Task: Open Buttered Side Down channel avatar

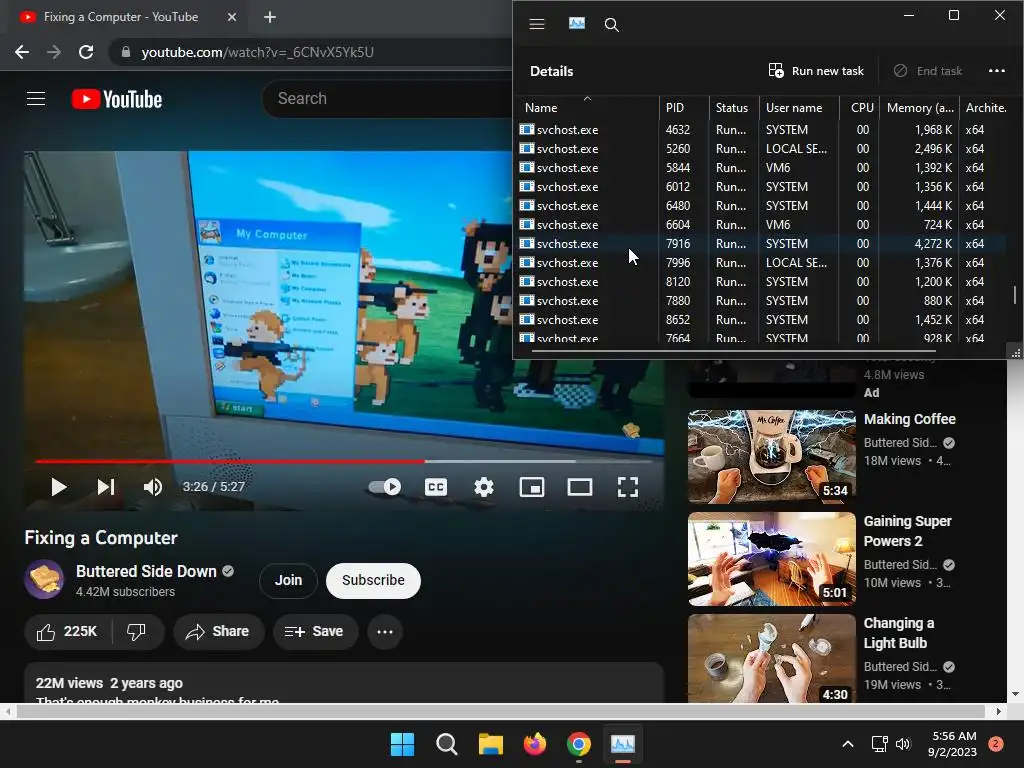Action: (x=44, y=579)
